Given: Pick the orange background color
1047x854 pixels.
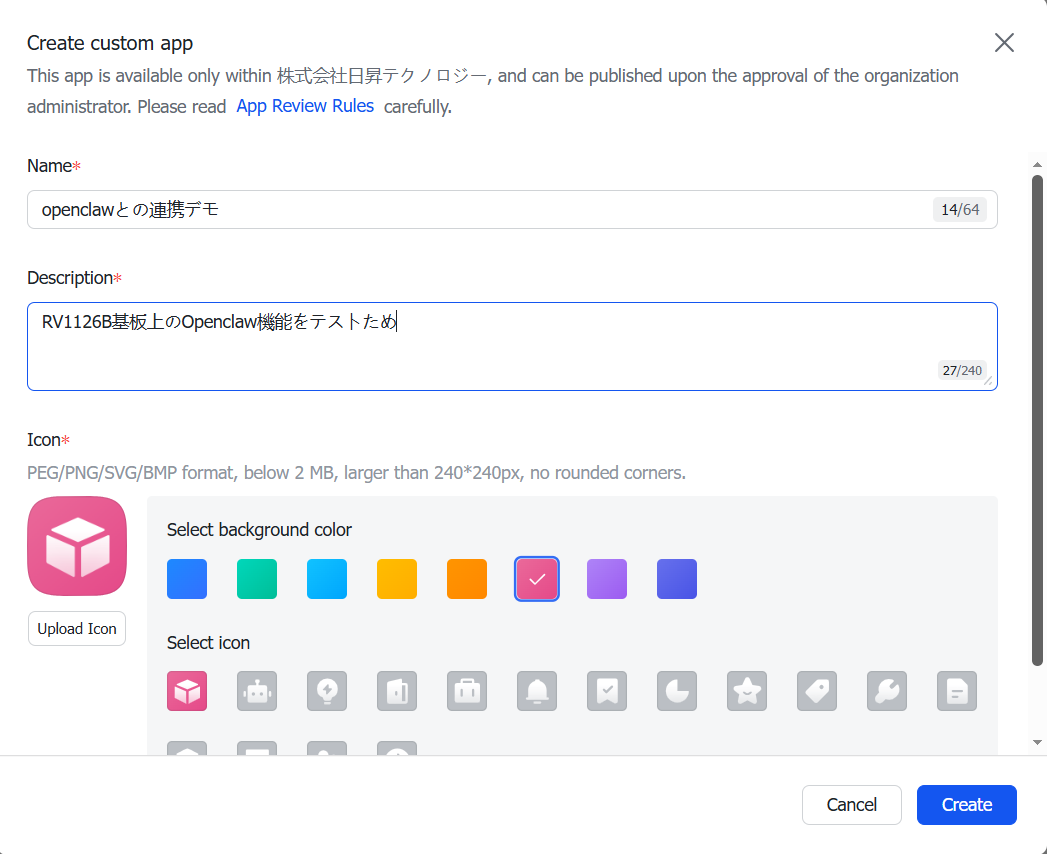Looking at the screenshot, I should click(467, 579).
